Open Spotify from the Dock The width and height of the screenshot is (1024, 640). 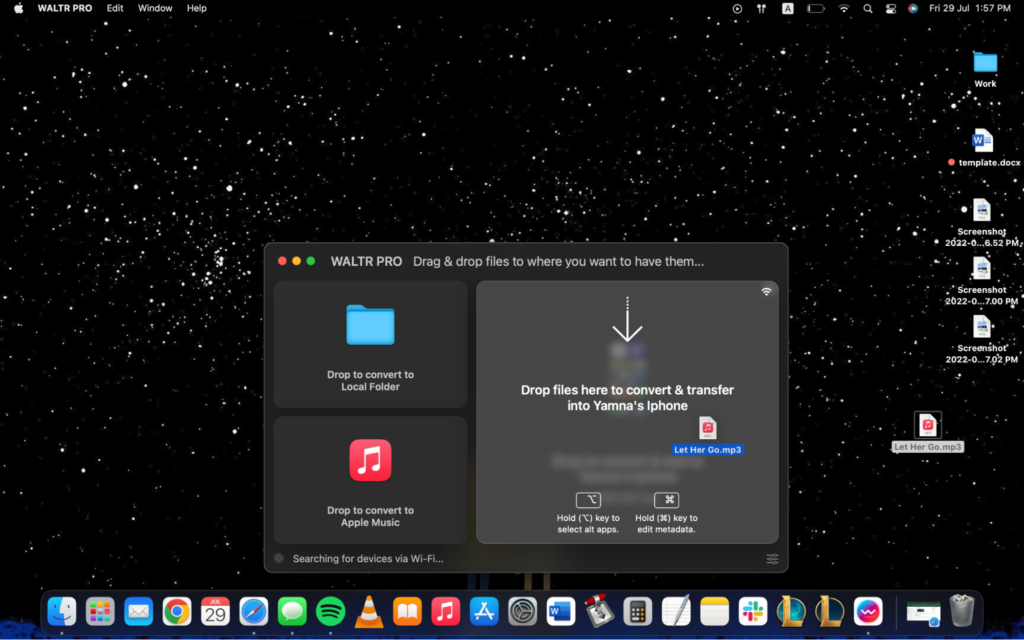click(x=330, y=612)
